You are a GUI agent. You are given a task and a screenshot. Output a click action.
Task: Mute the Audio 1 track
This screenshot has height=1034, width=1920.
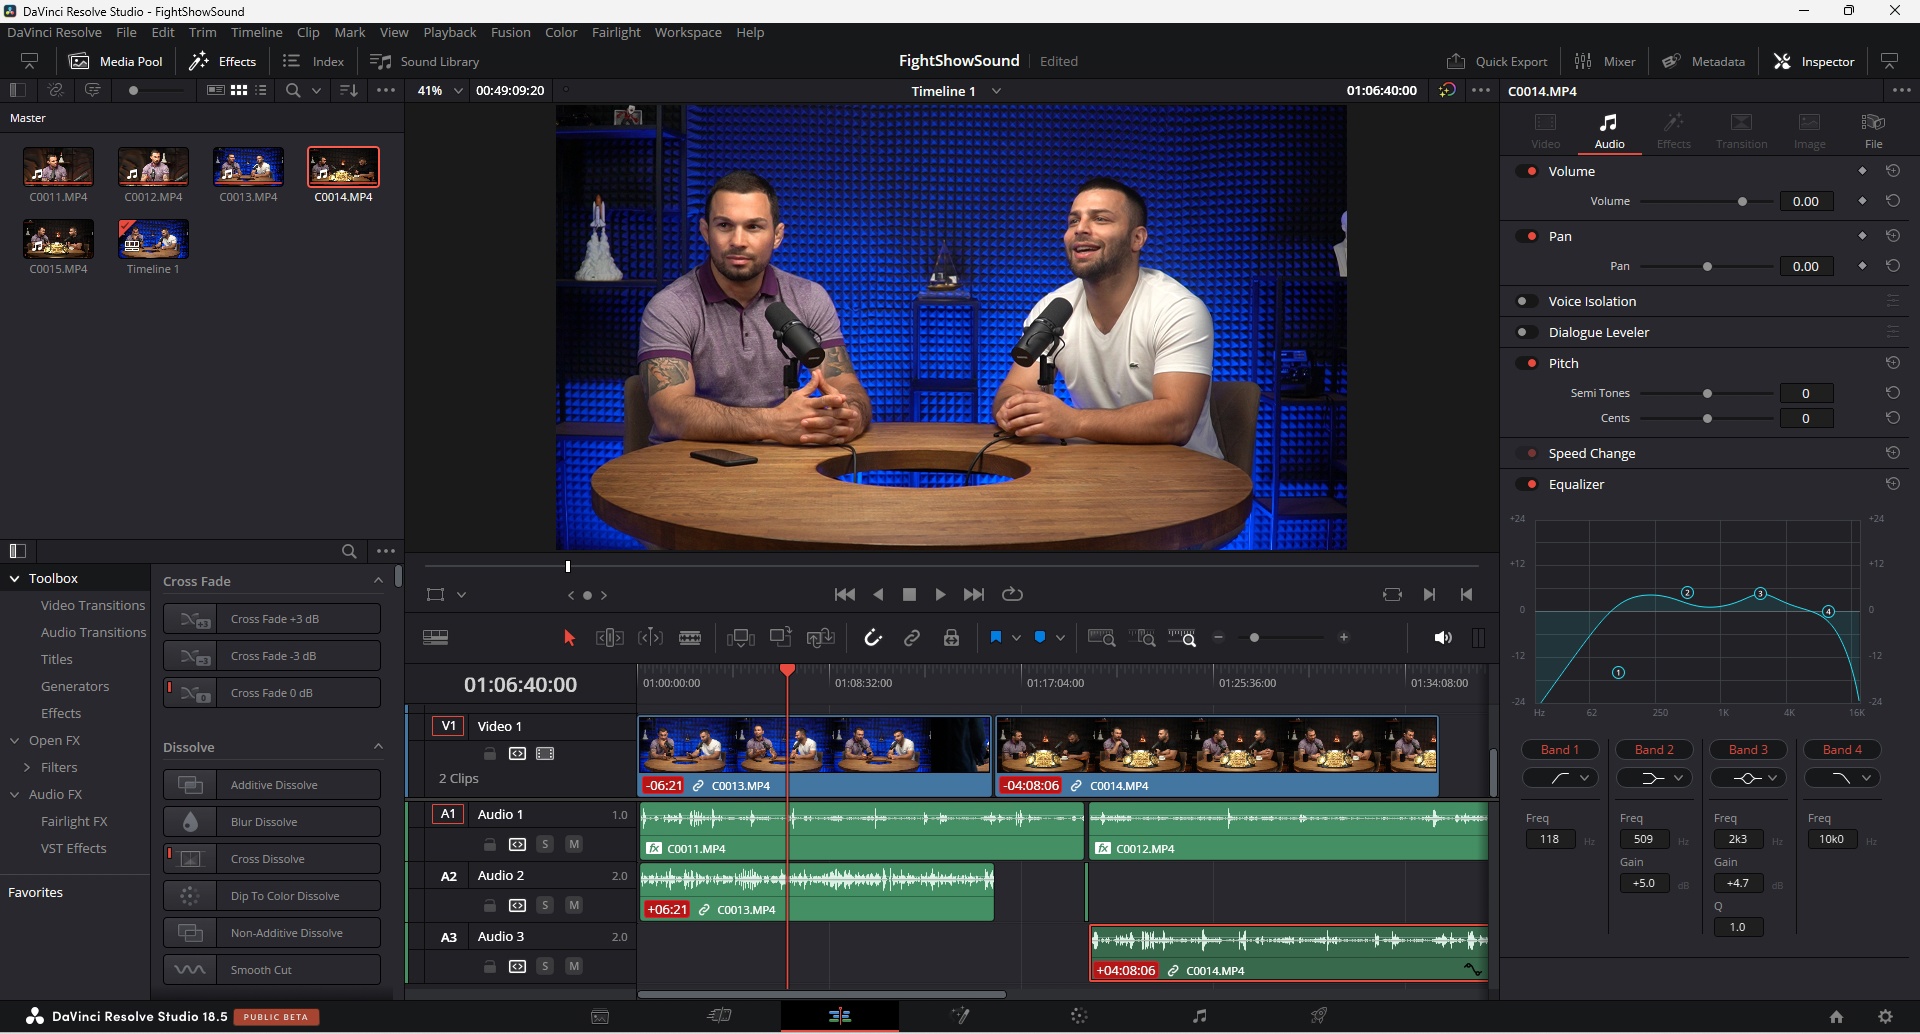[574, 844]
